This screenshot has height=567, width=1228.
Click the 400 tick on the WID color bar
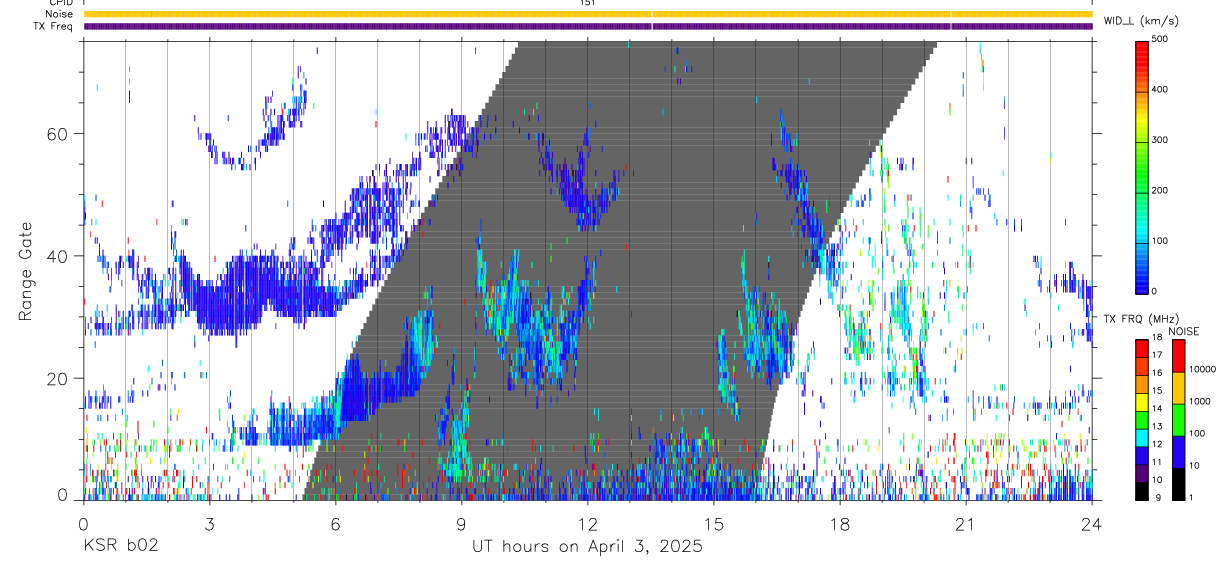pyautogui.click(x=1161, y=89)
